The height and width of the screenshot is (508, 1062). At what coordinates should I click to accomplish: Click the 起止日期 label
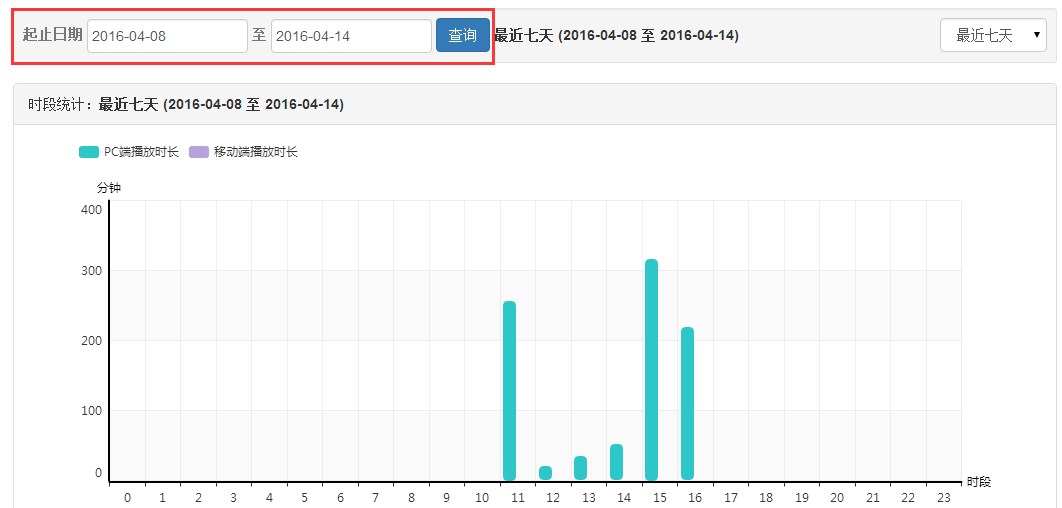[x=52, y=35]
